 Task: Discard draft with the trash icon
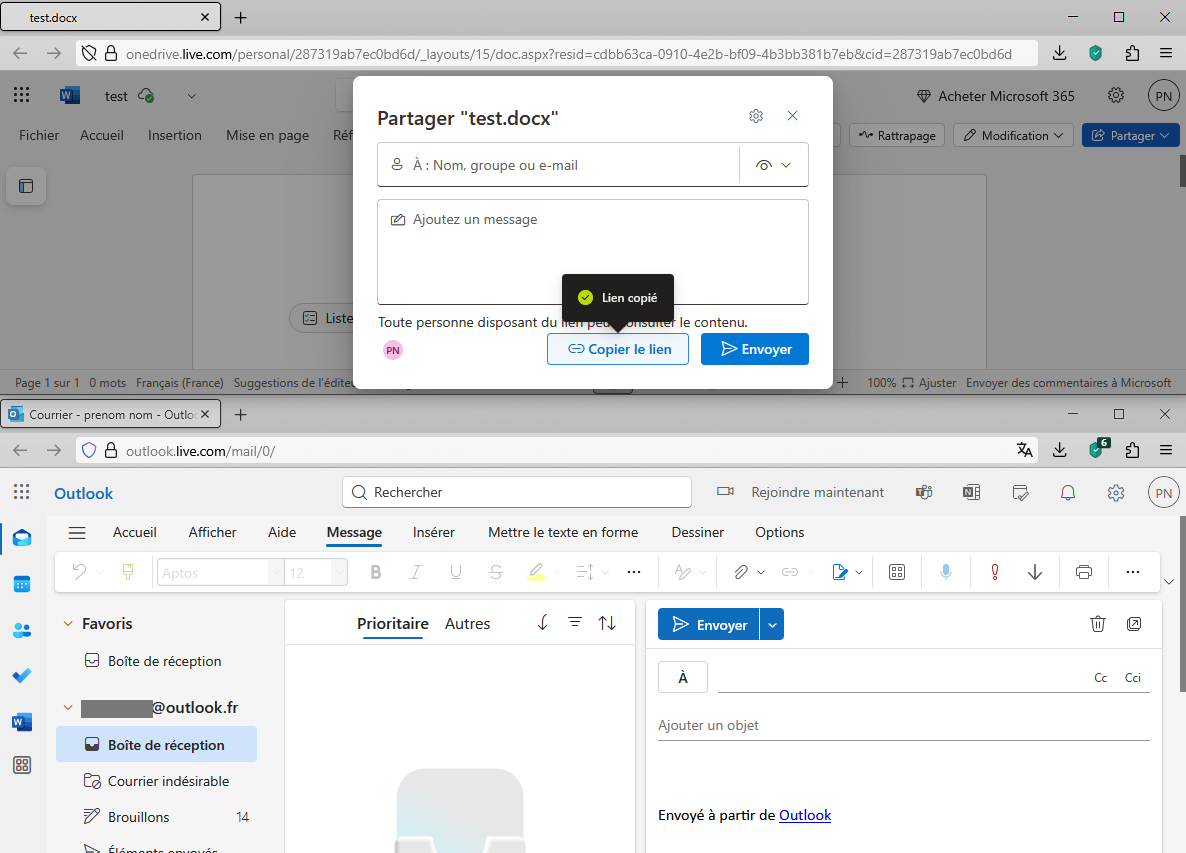tap(1098, 624)
